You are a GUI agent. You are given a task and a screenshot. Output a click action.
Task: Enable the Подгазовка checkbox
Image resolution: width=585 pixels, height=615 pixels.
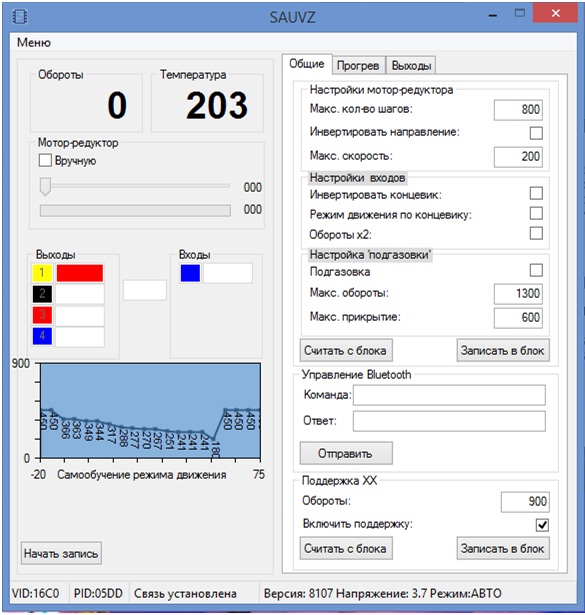pos(536,270)
